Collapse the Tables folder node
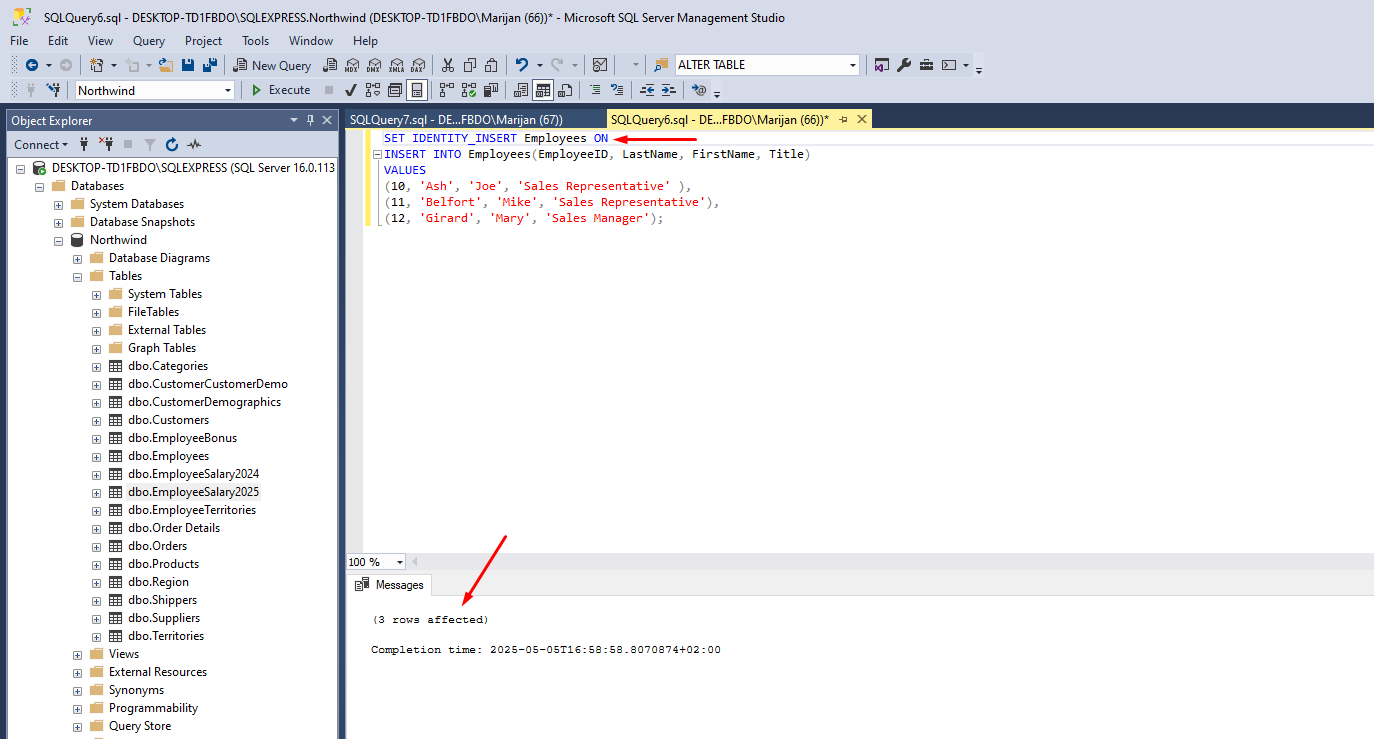The width and height of the screenshot is (1374, 739). 77,276
